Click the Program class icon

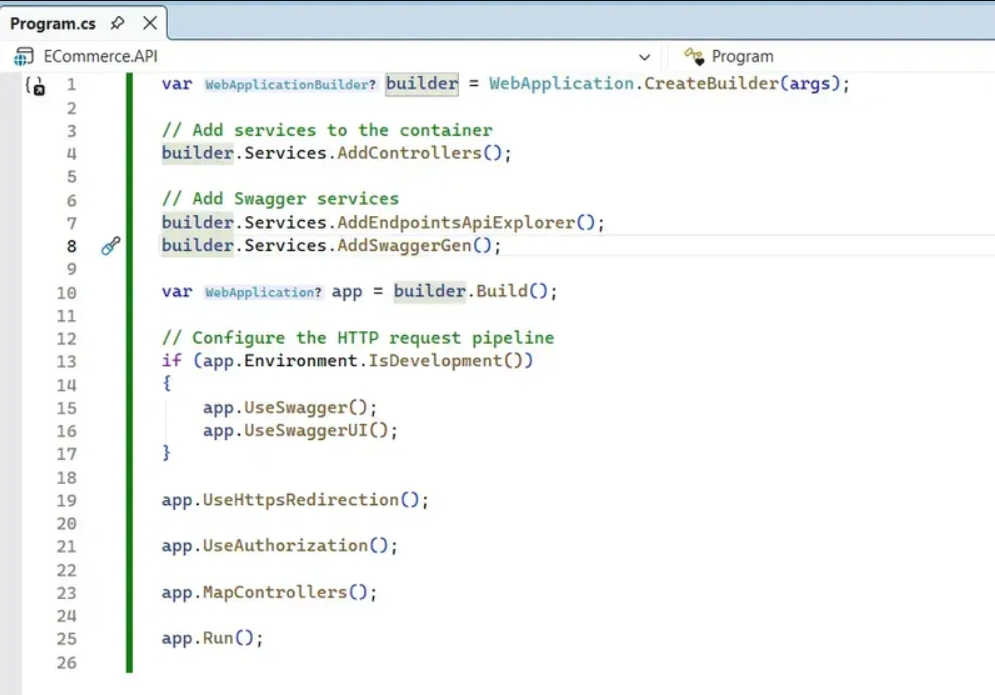tap(694, 56)
